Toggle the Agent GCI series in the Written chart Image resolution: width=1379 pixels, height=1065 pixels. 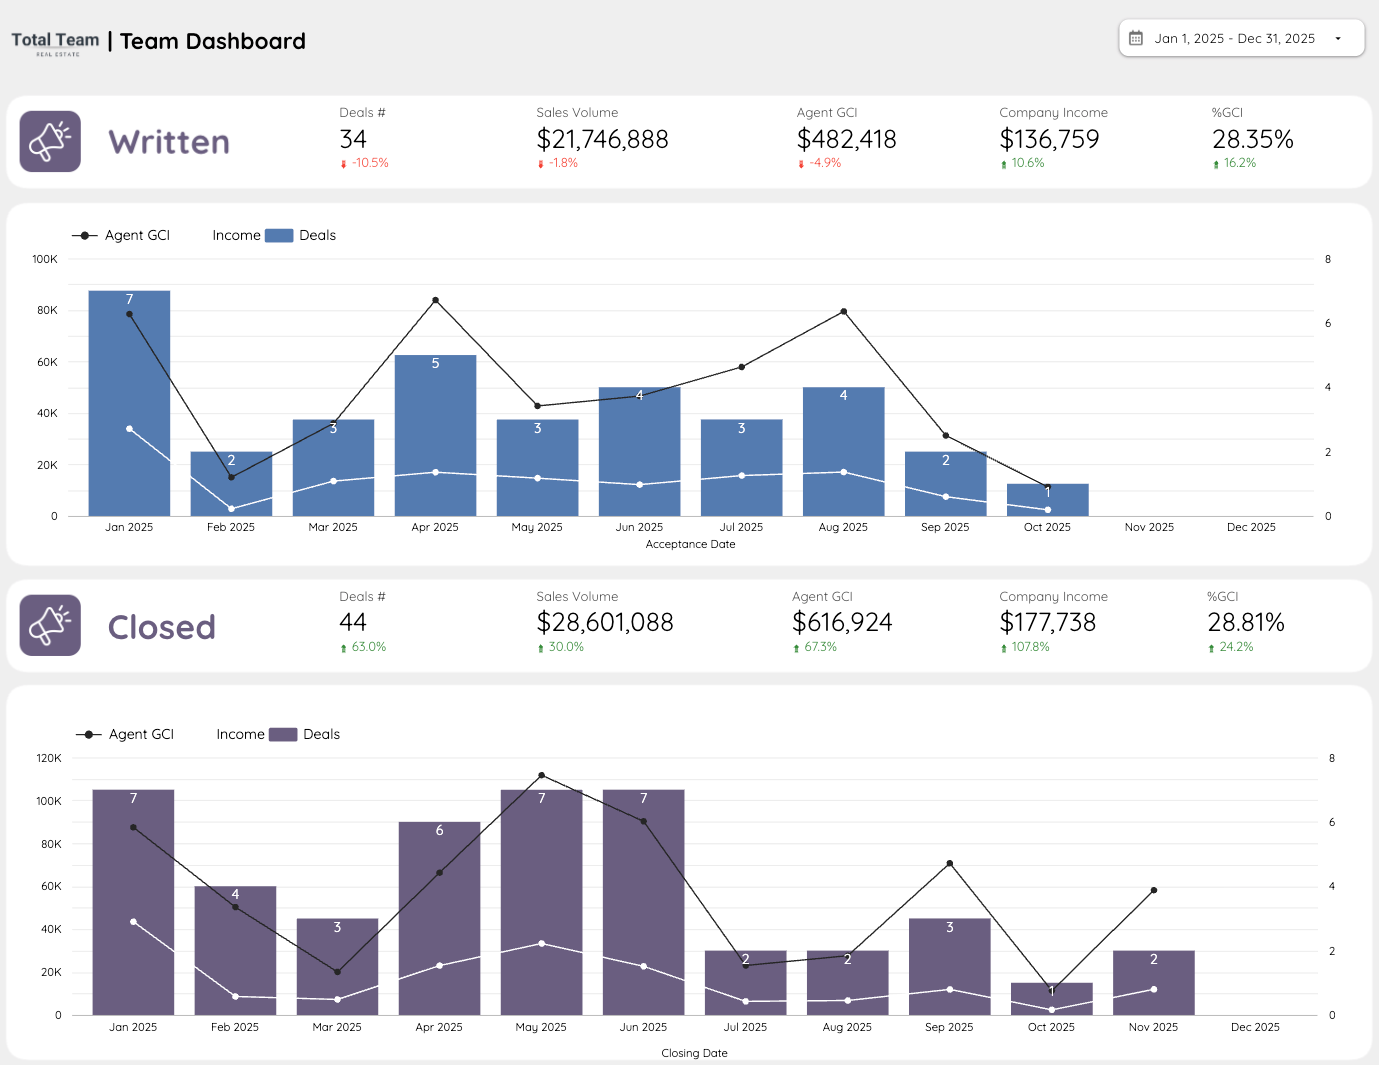(x=138, y=235)
